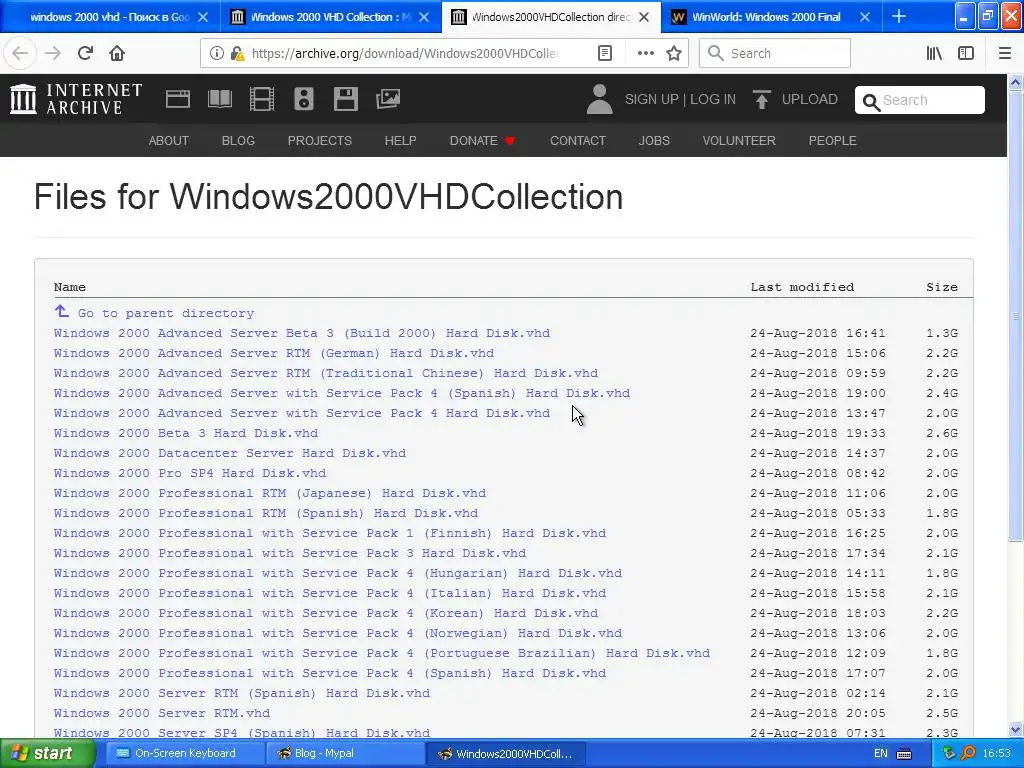Click the SIGN UP link
The height and width of the screenshot is (768, 1024).
tap(651, 99)
